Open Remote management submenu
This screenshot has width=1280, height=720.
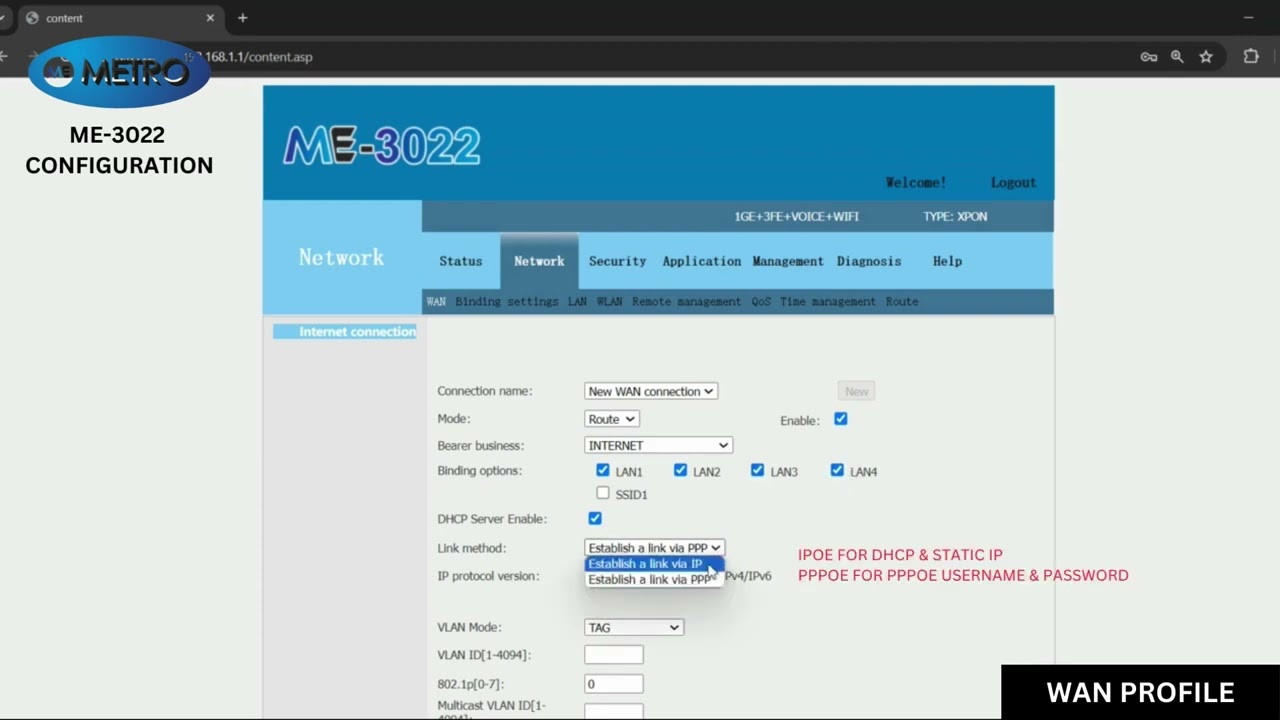pos(687,302)
